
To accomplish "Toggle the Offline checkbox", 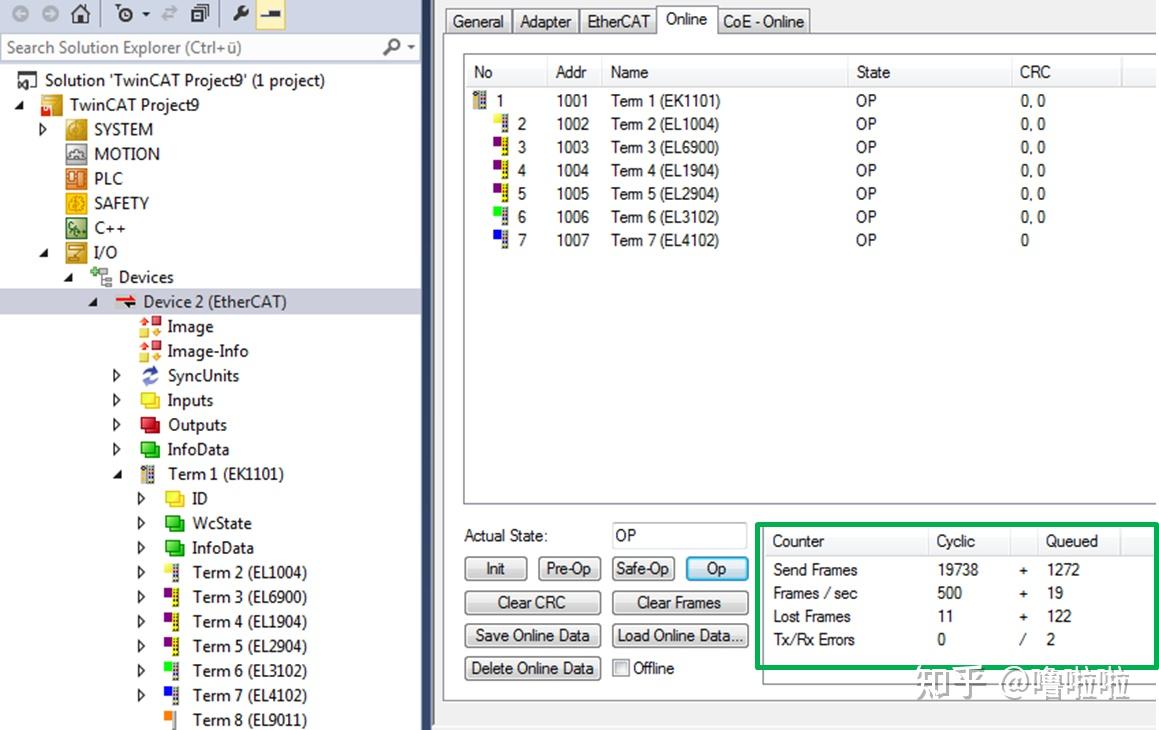I will [621, 668].
